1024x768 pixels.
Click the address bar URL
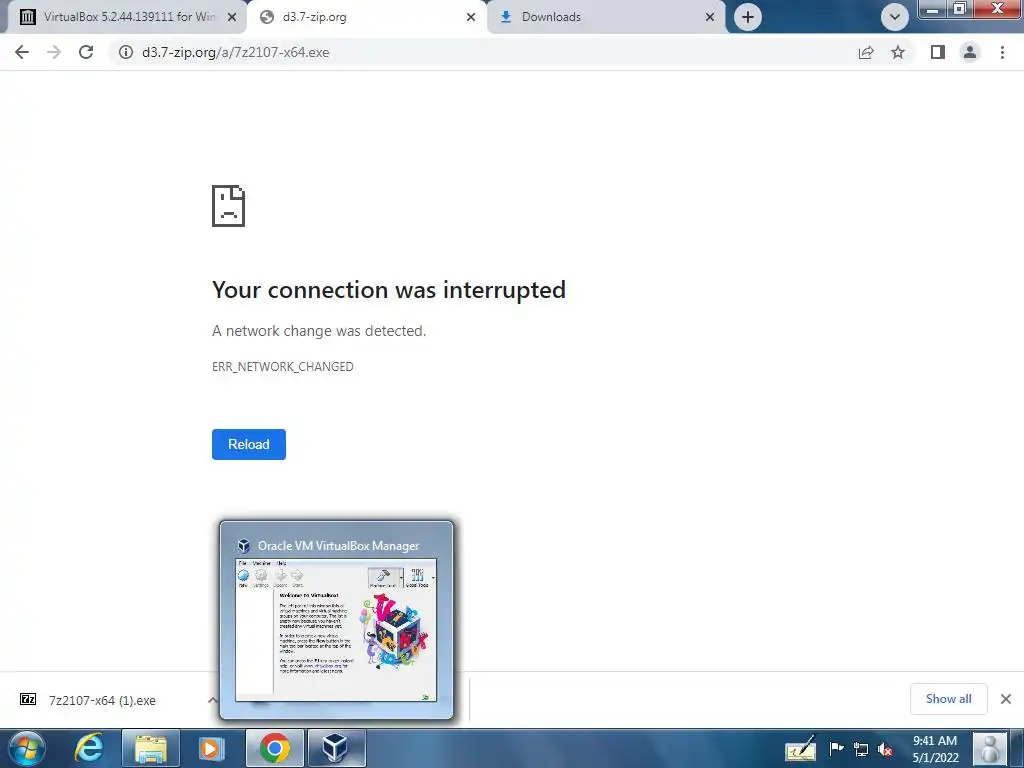pos(236,52)
